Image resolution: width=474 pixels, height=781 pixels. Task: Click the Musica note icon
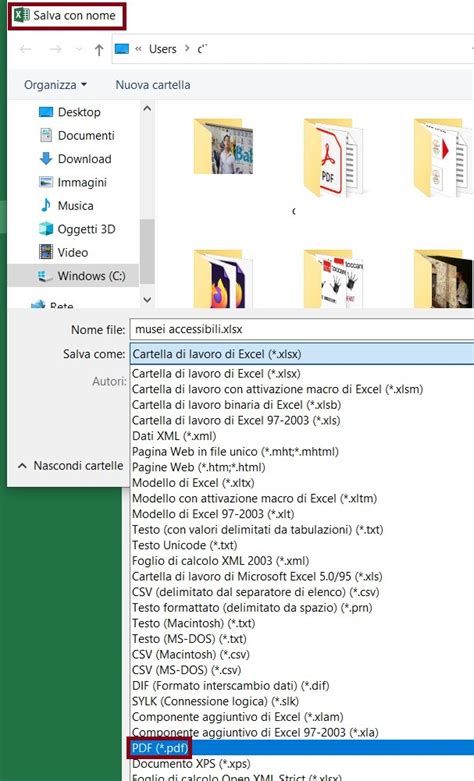[46, 205]
